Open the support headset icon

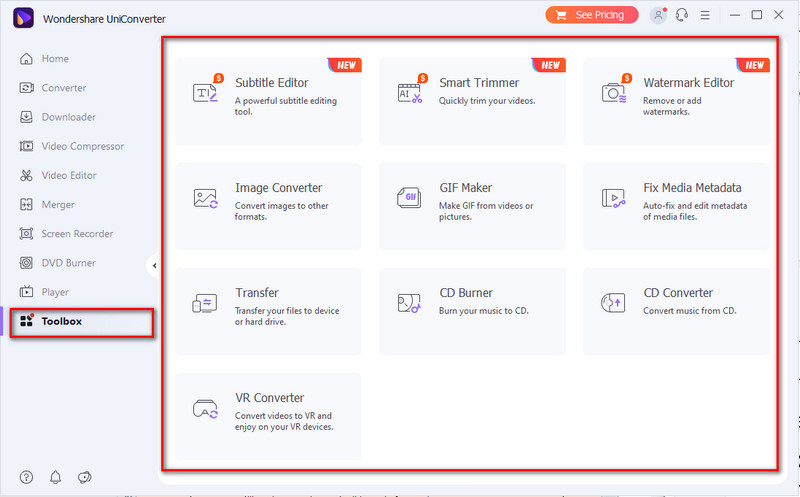click(682, 15)
